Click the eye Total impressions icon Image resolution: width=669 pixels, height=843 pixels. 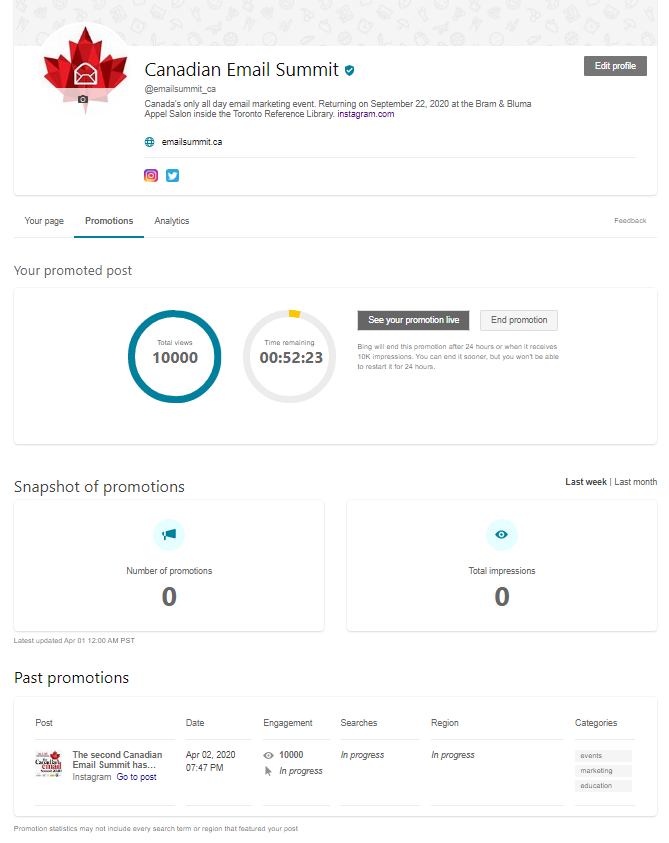point(502,534)
